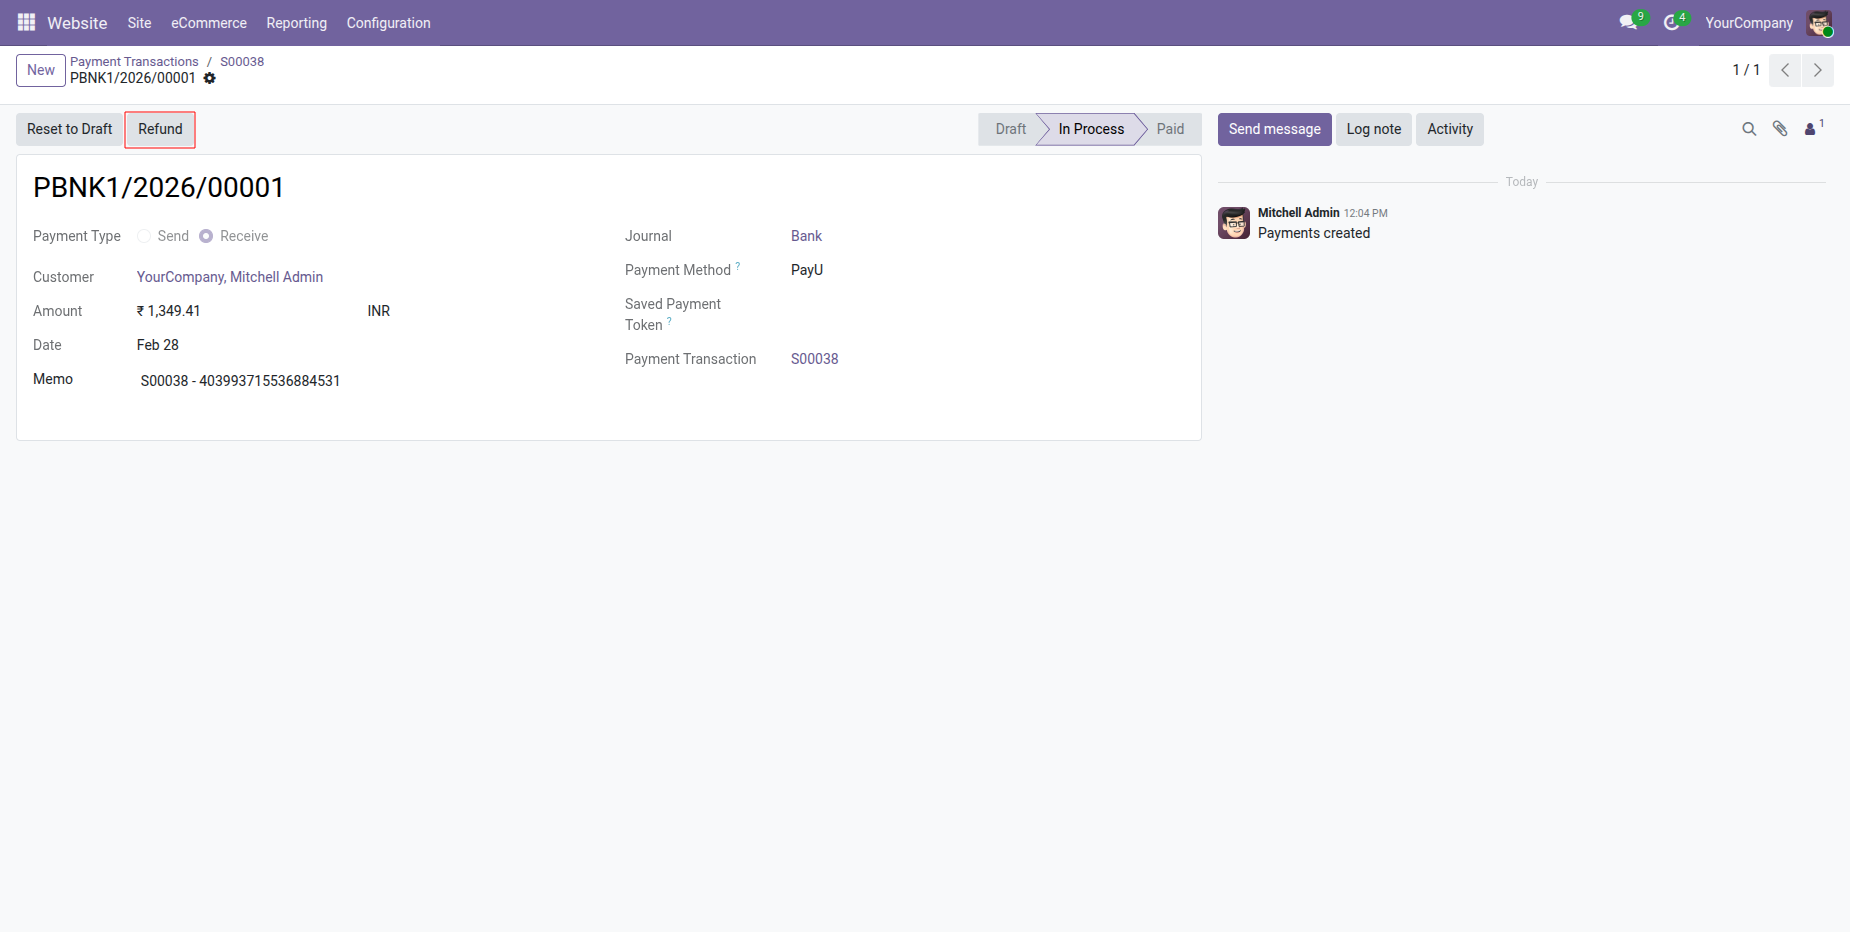This screenshot has width=1850, height=932.
Task: Select the Send payment type radio
Action: (x=144, y=236)
